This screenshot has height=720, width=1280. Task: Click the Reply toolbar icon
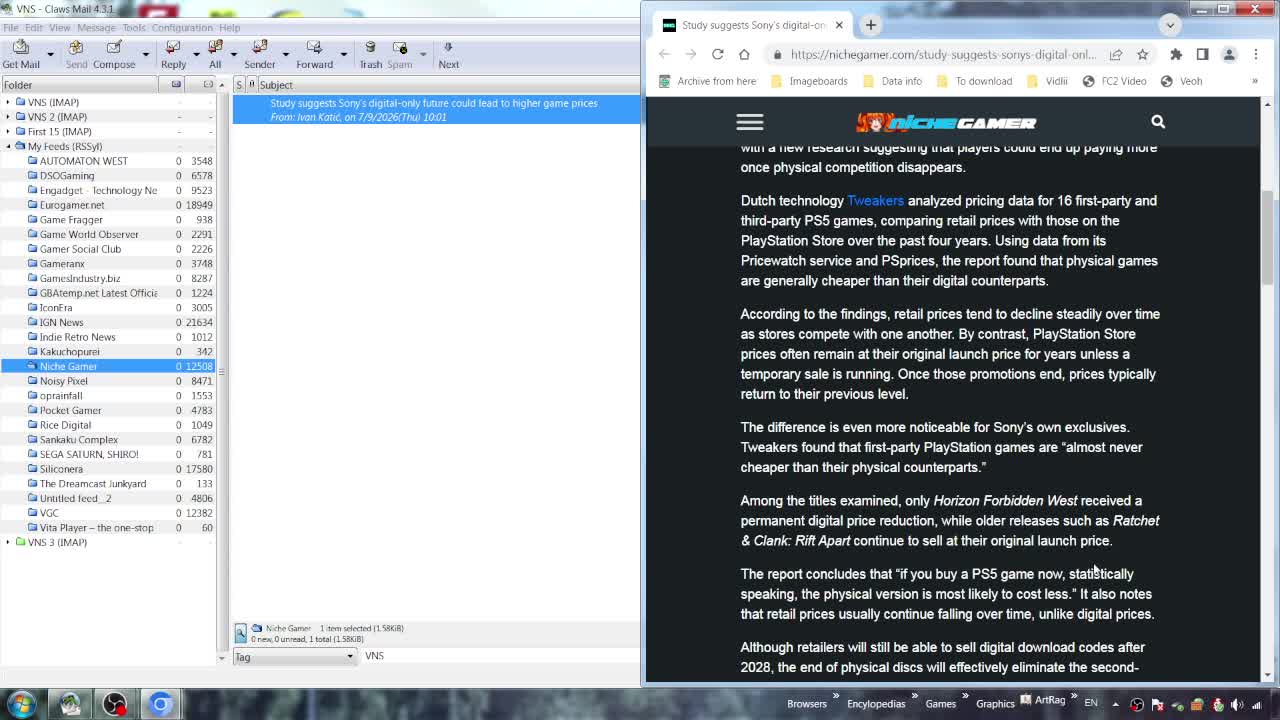click(173, 54)
